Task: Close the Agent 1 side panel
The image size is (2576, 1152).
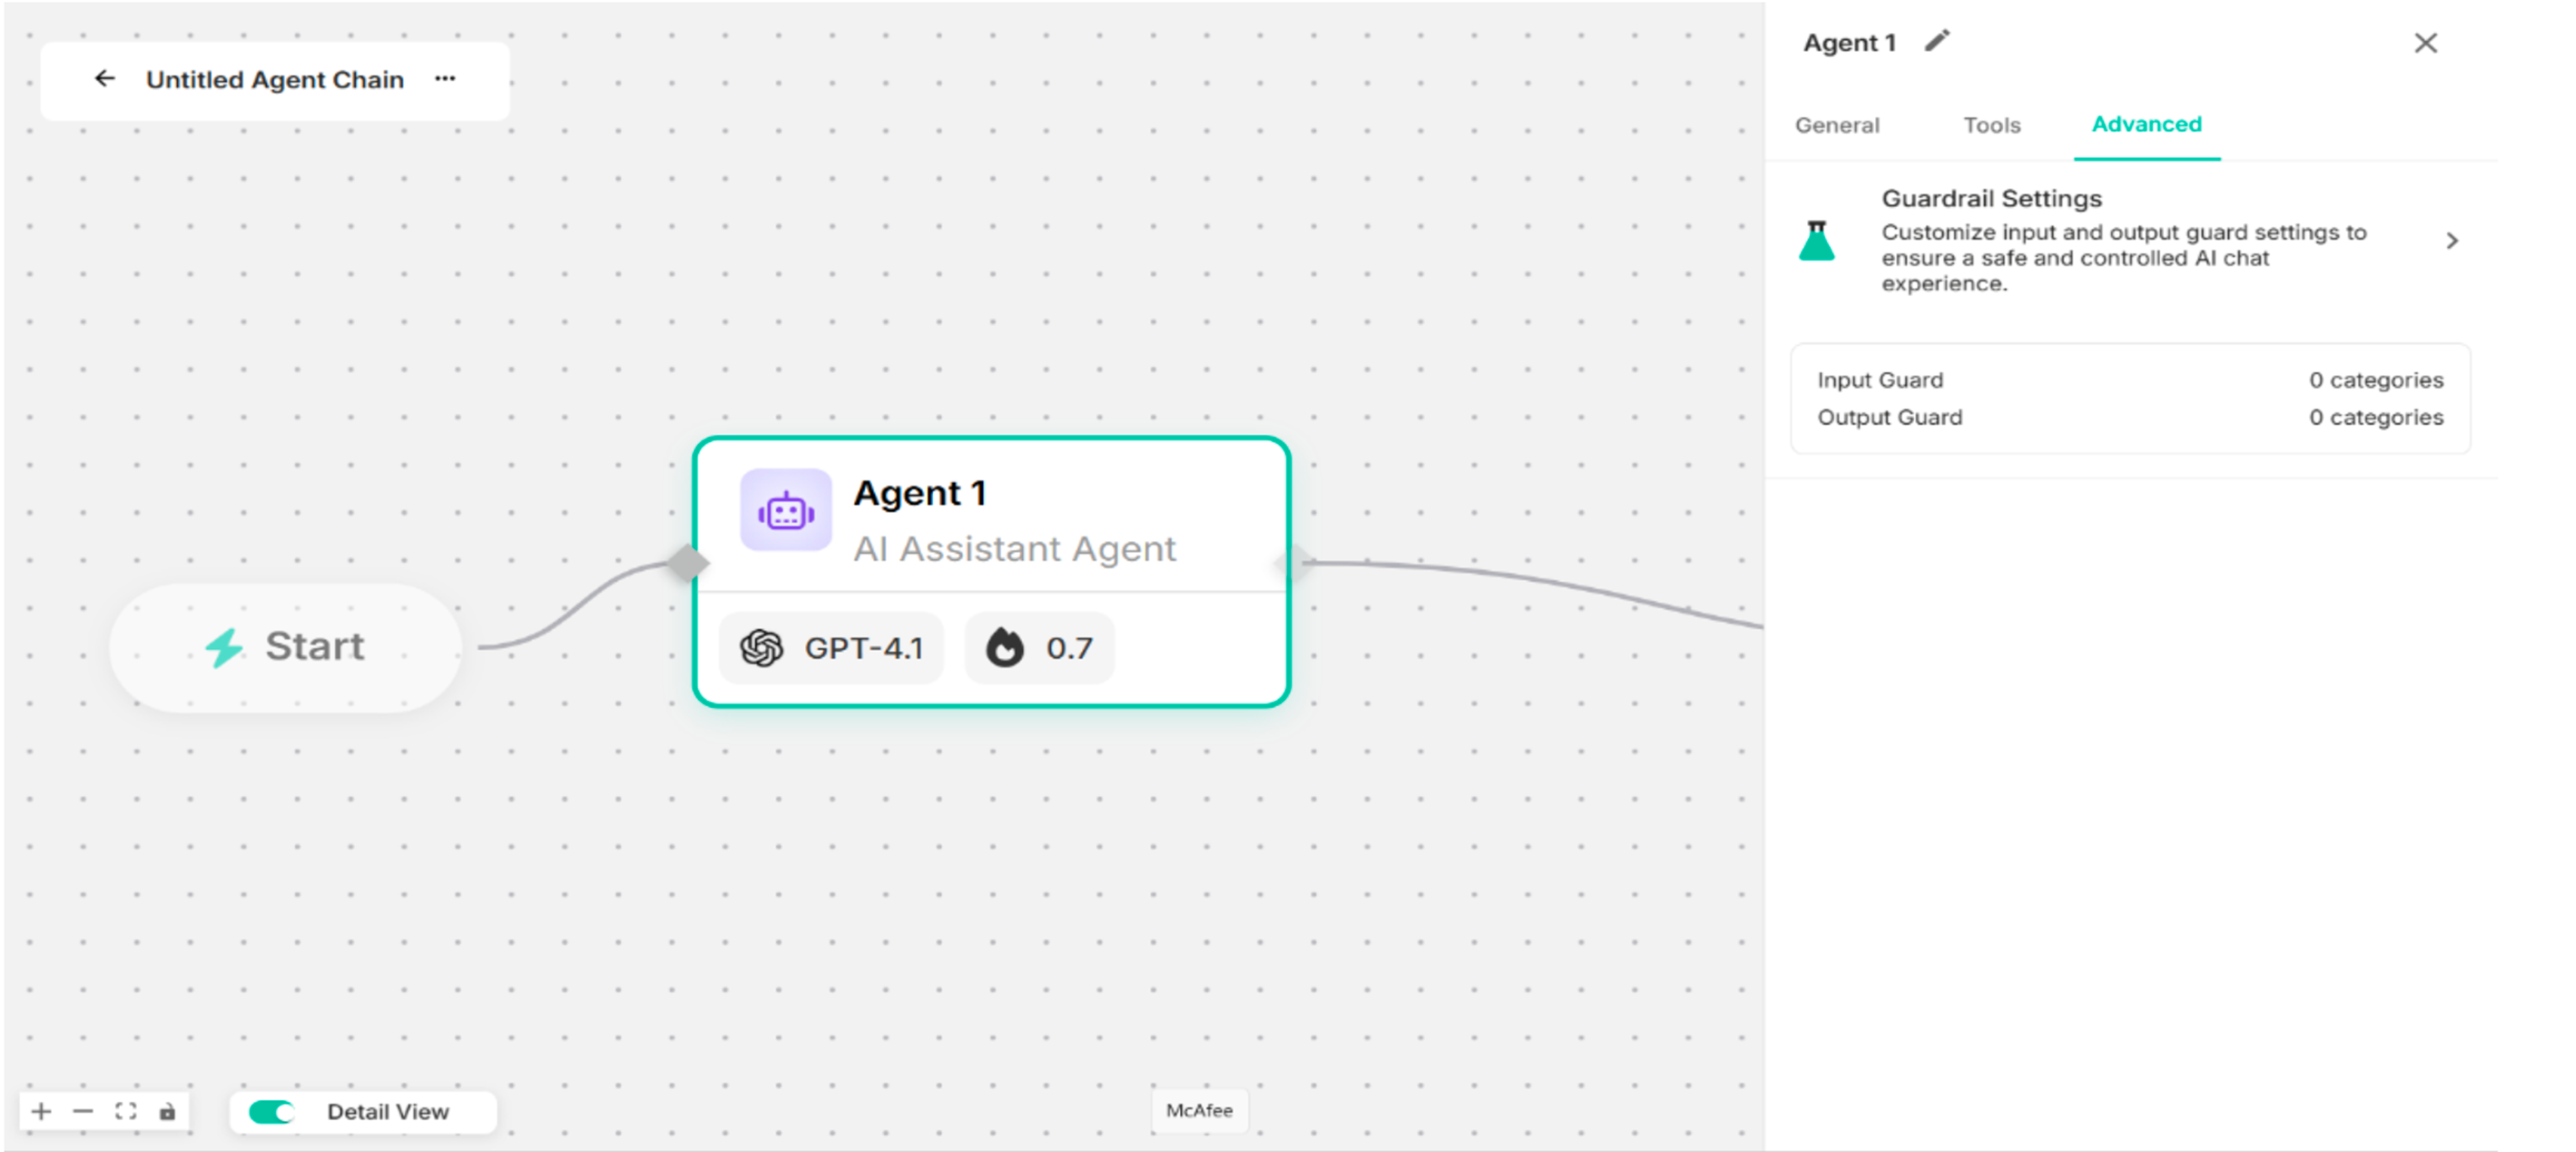Action: [x=2425, y=43]
